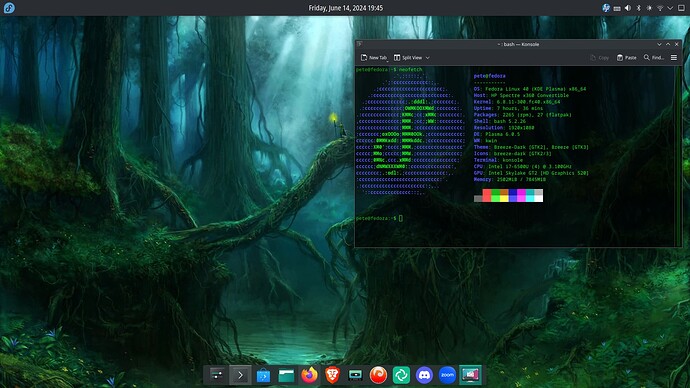This screenshot has width=690, height=388.
Task: Open the Fedora application launcher
Action: click(9, 8)
